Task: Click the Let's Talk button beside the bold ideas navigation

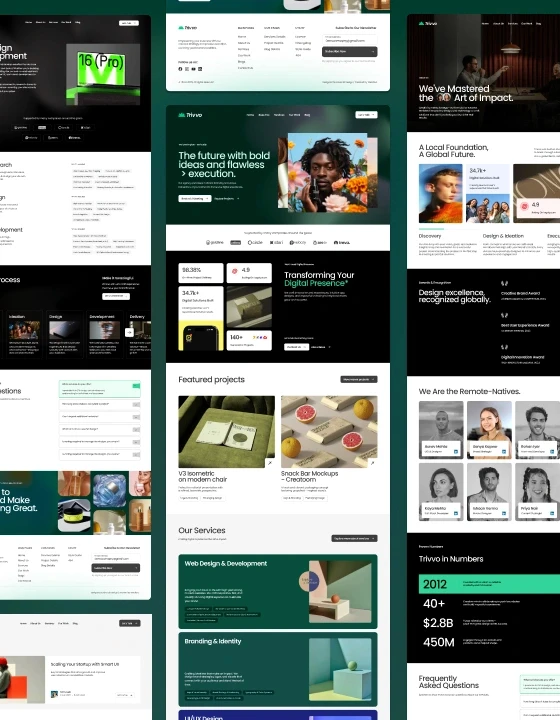Action: [x=366, y=115]
